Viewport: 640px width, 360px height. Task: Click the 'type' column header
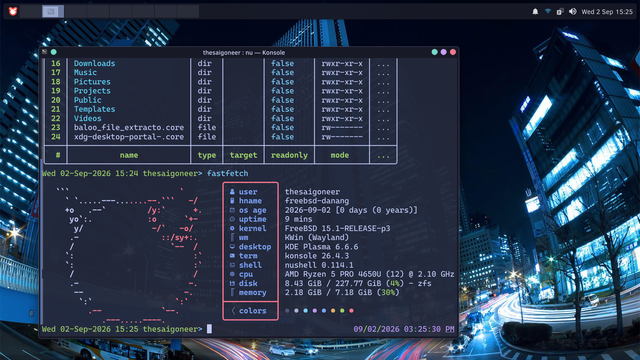point(207,155)
